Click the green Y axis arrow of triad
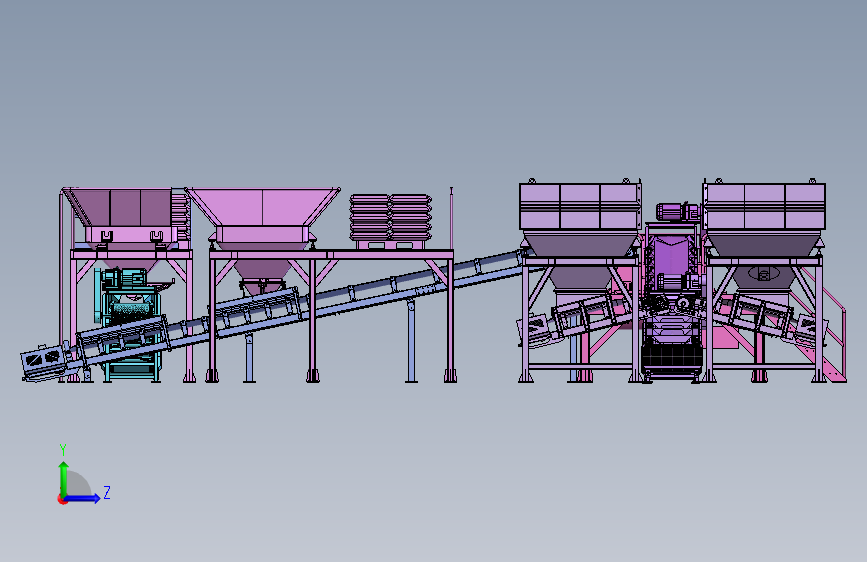 pyautogui.click(x=63, y=479)
